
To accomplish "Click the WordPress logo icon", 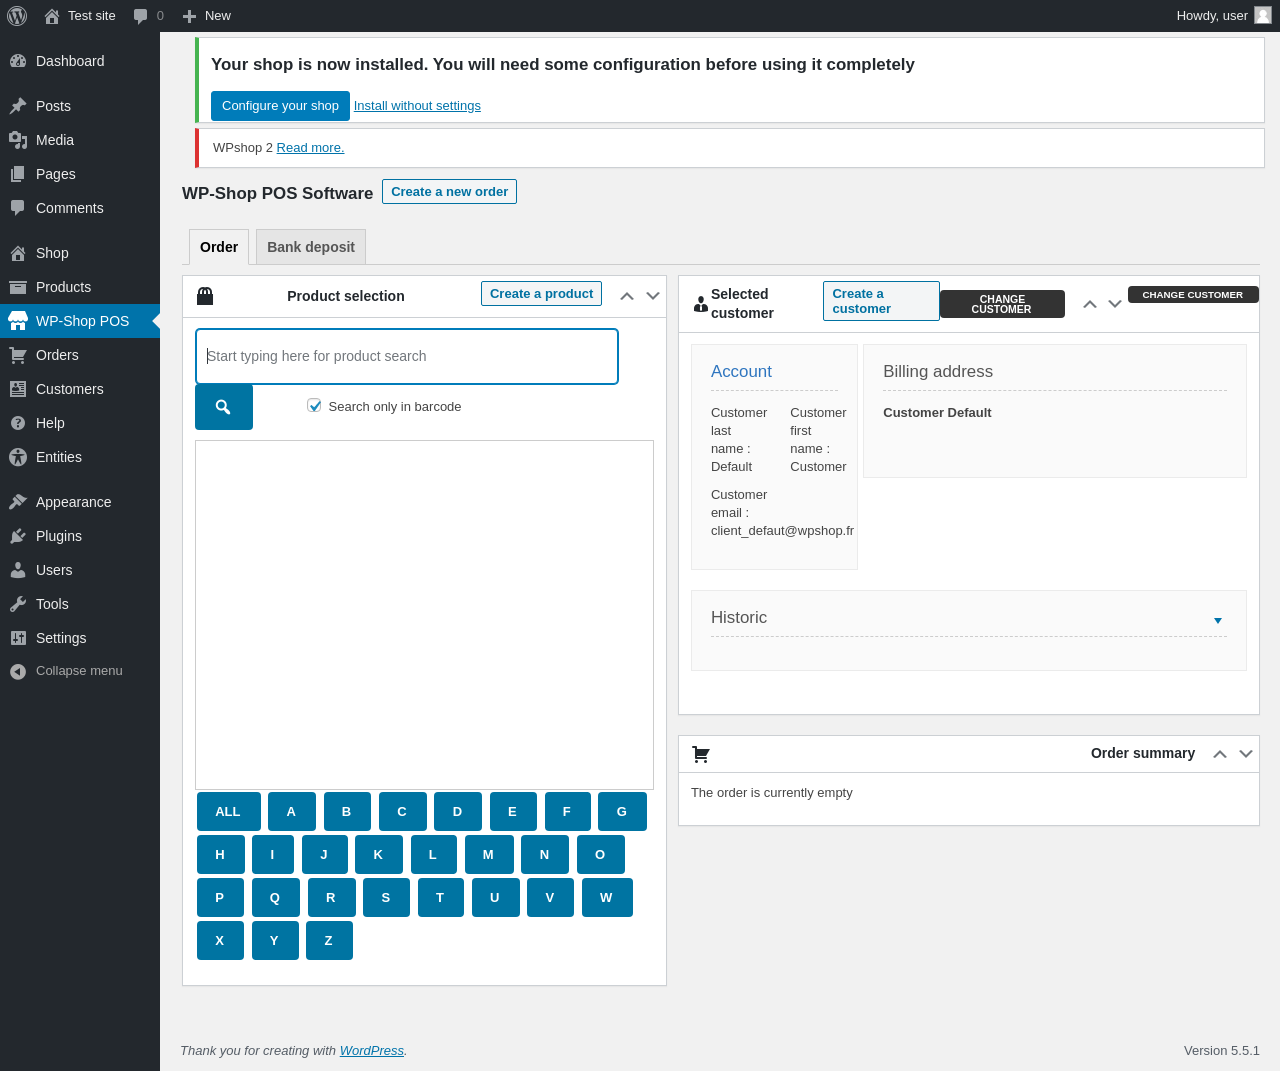I will pyautogui.click(x=17, y=16).
